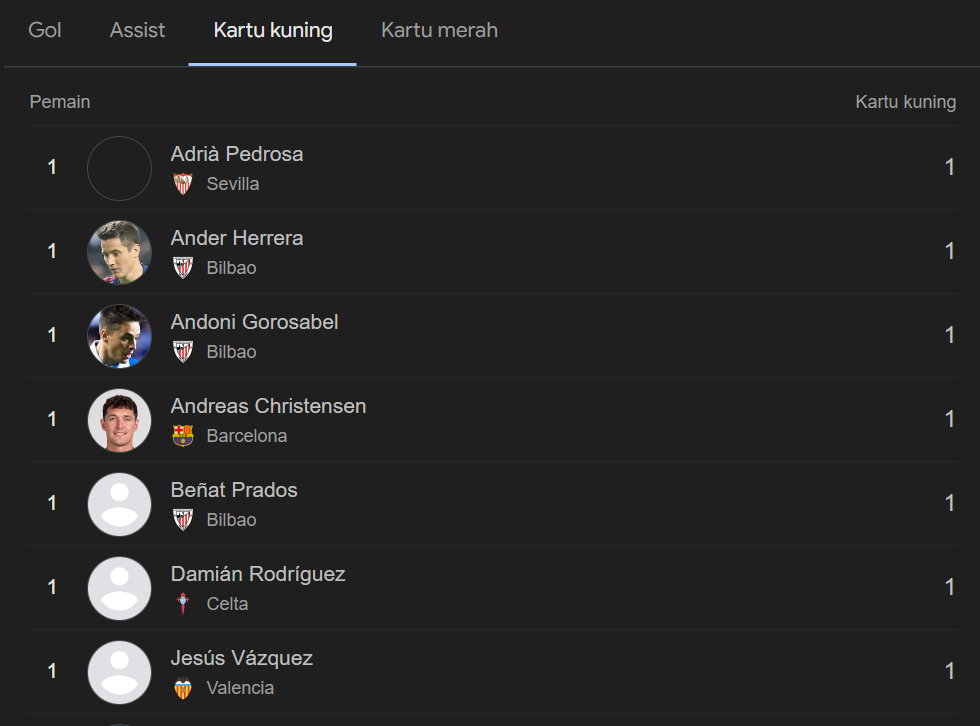Click Bilbao crest under Beñat Prados
980x726 pixels.
point(182,520)
